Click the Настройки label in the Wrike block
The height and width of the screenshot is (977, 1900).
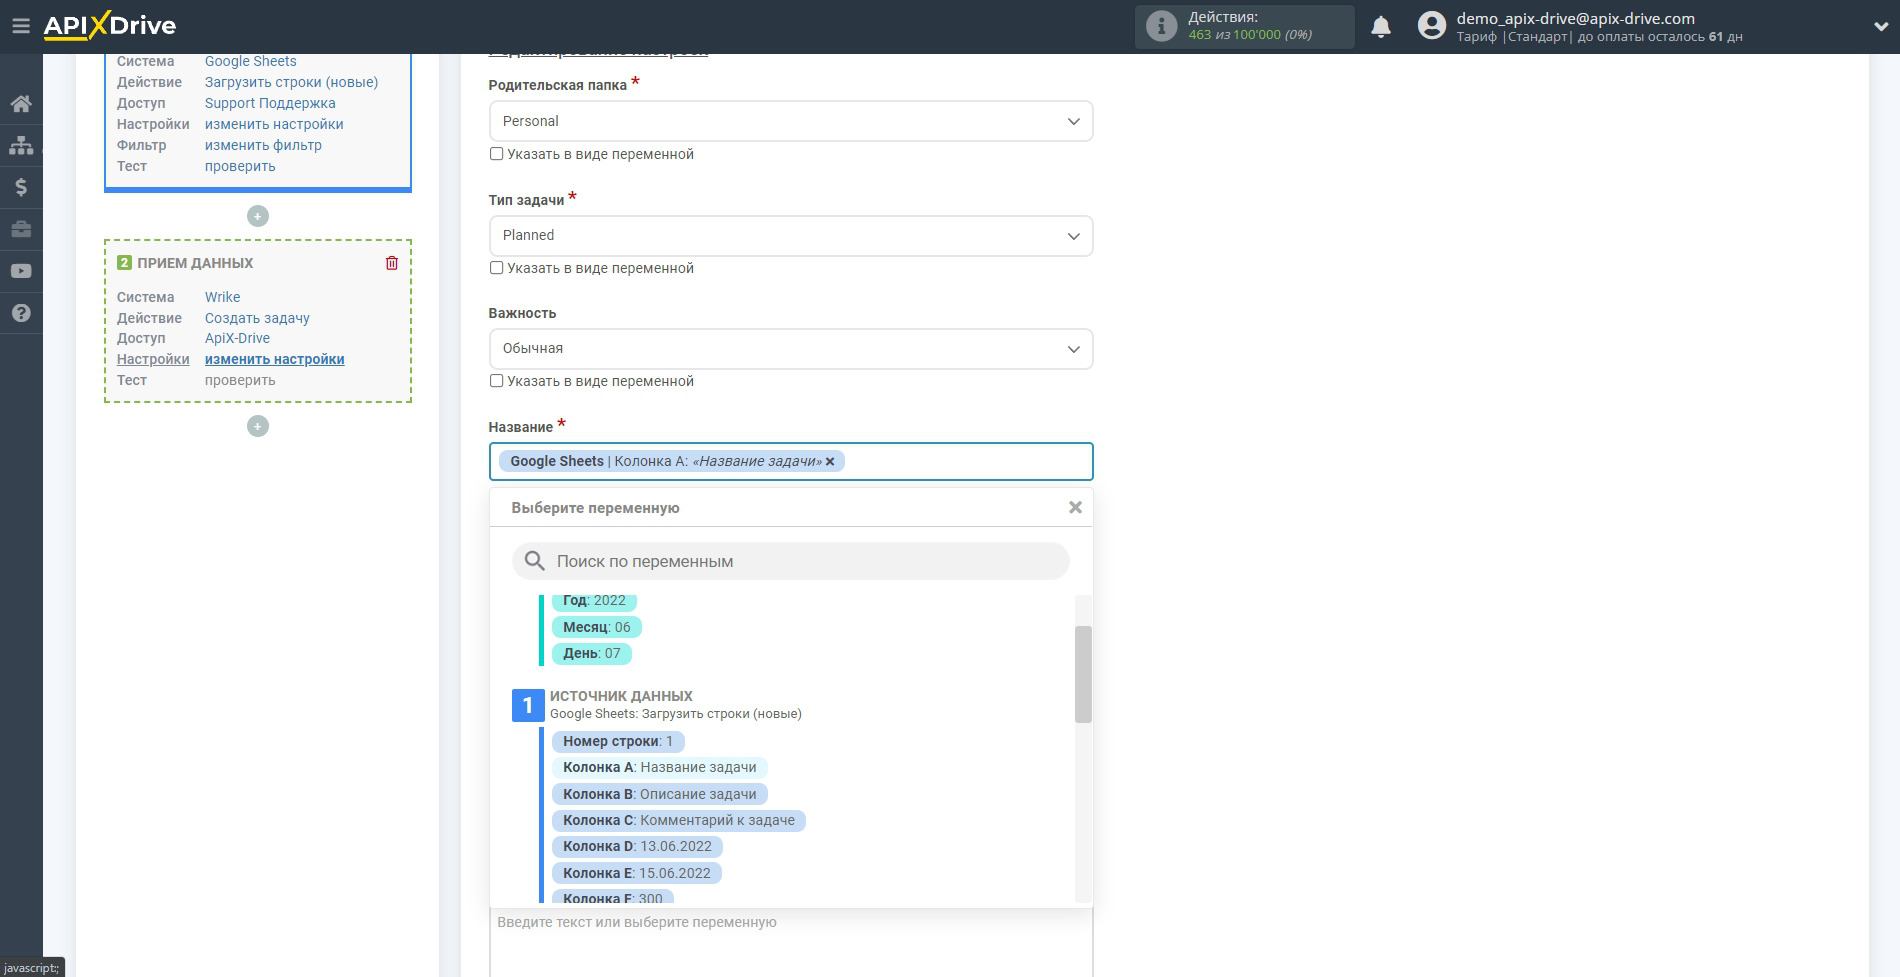[153, 359]
